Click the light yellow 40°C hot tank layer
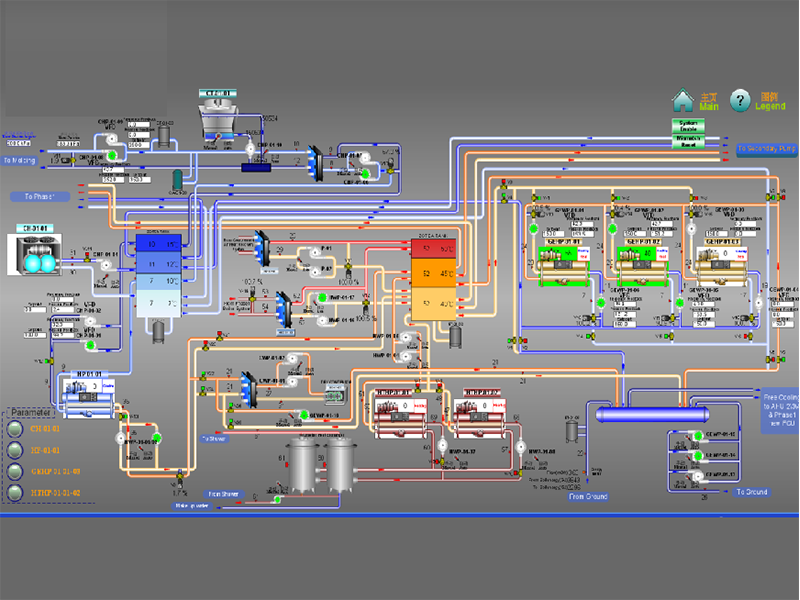The height and width of the screenshot is (600, 800). click(433, 304)
